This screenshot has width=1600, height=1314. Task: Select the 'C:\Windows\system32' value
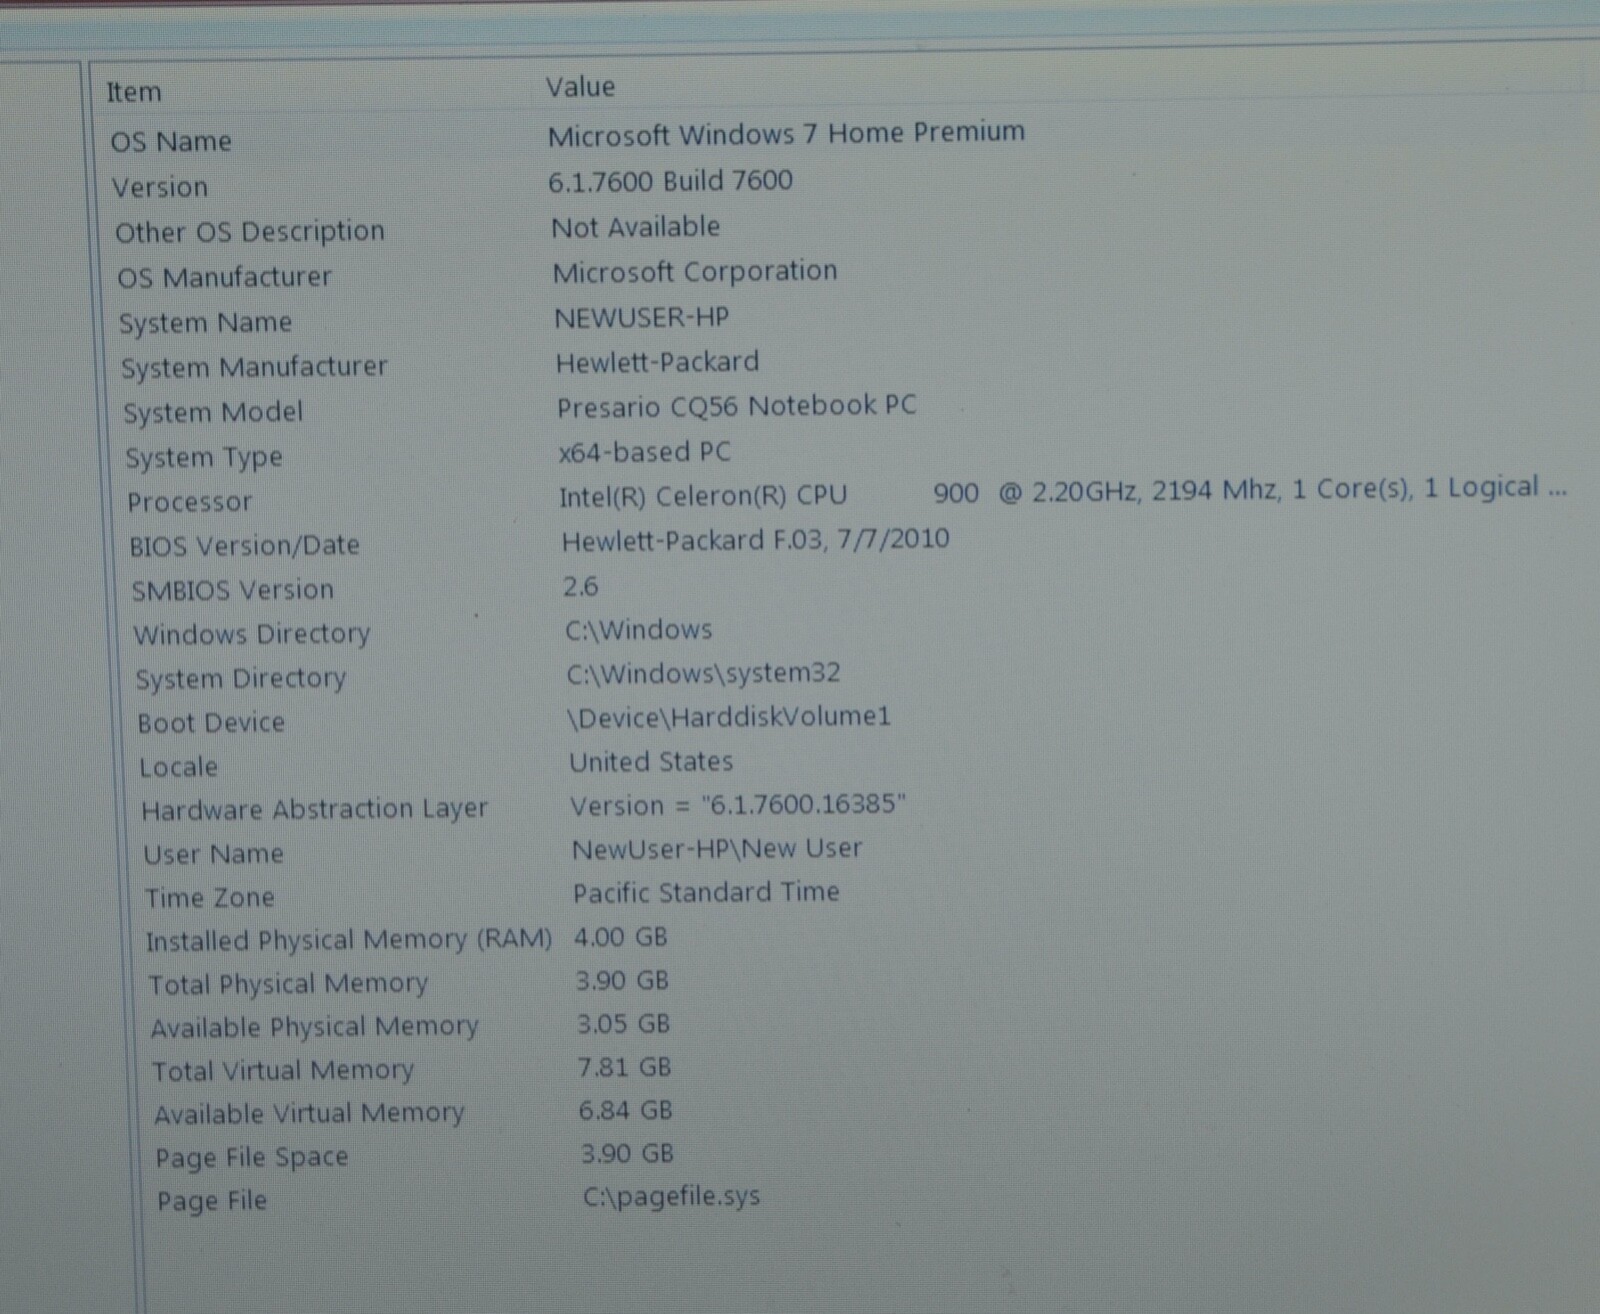tap(704, 674)
